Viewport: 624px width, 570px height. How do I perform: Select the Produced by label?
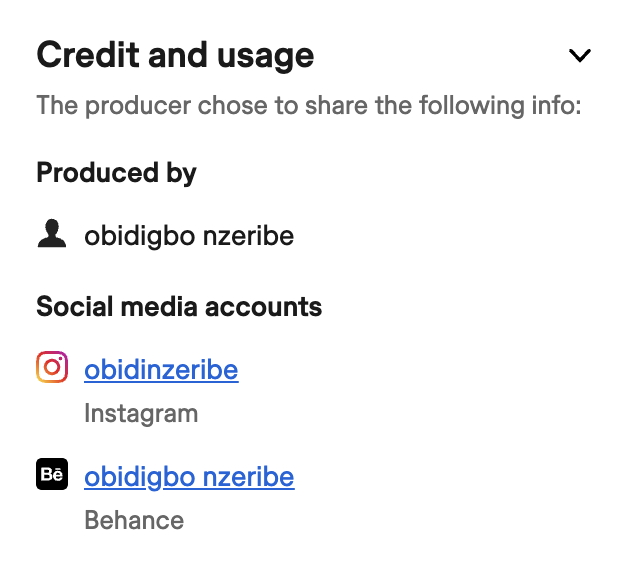click(116, 173)
